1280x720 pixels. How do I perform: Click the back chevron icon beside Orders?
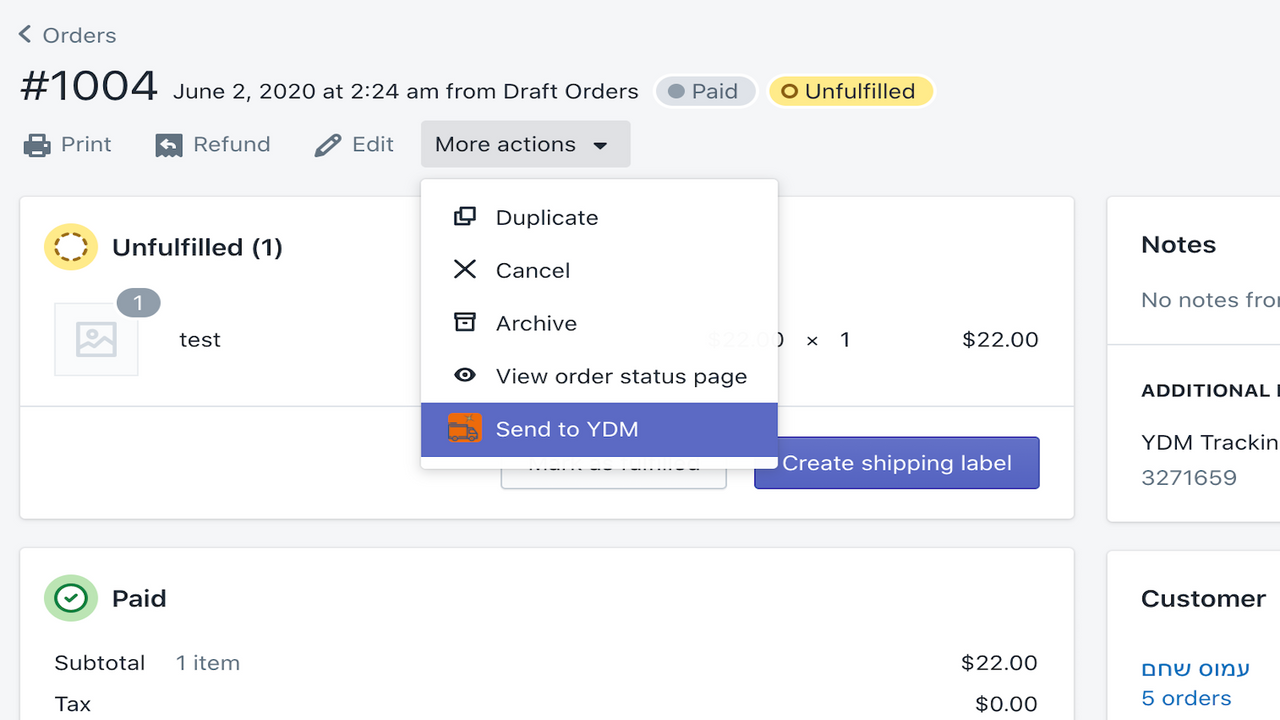click(x=25, y=34)
